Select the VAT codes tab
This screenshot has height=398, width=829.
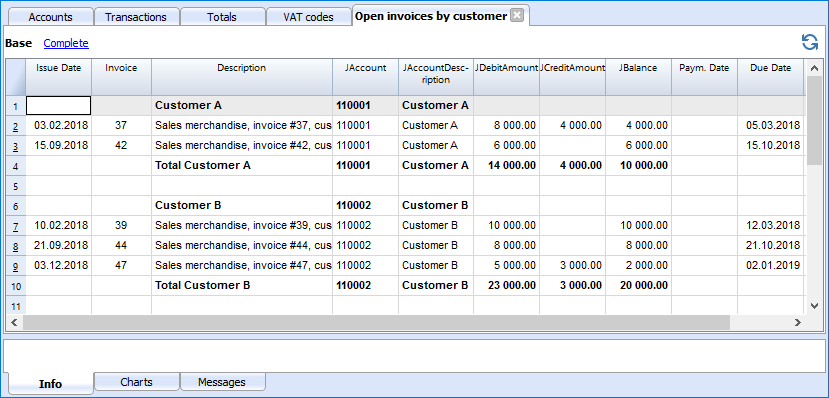[308, 17]
